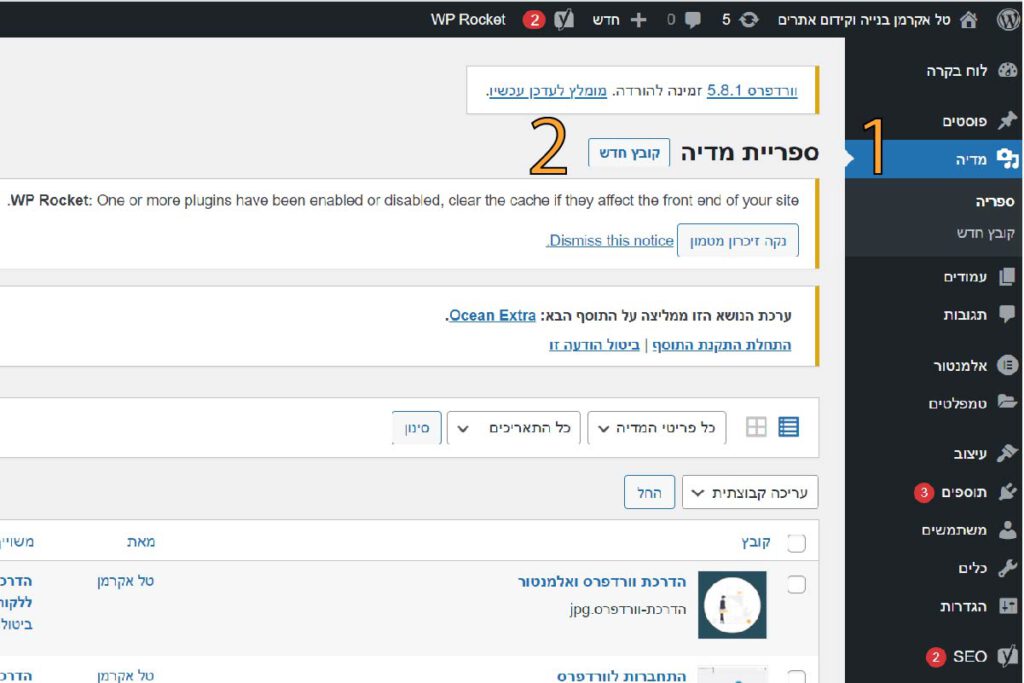Click the pin icon next to פוסטים

click(1008, 120)
